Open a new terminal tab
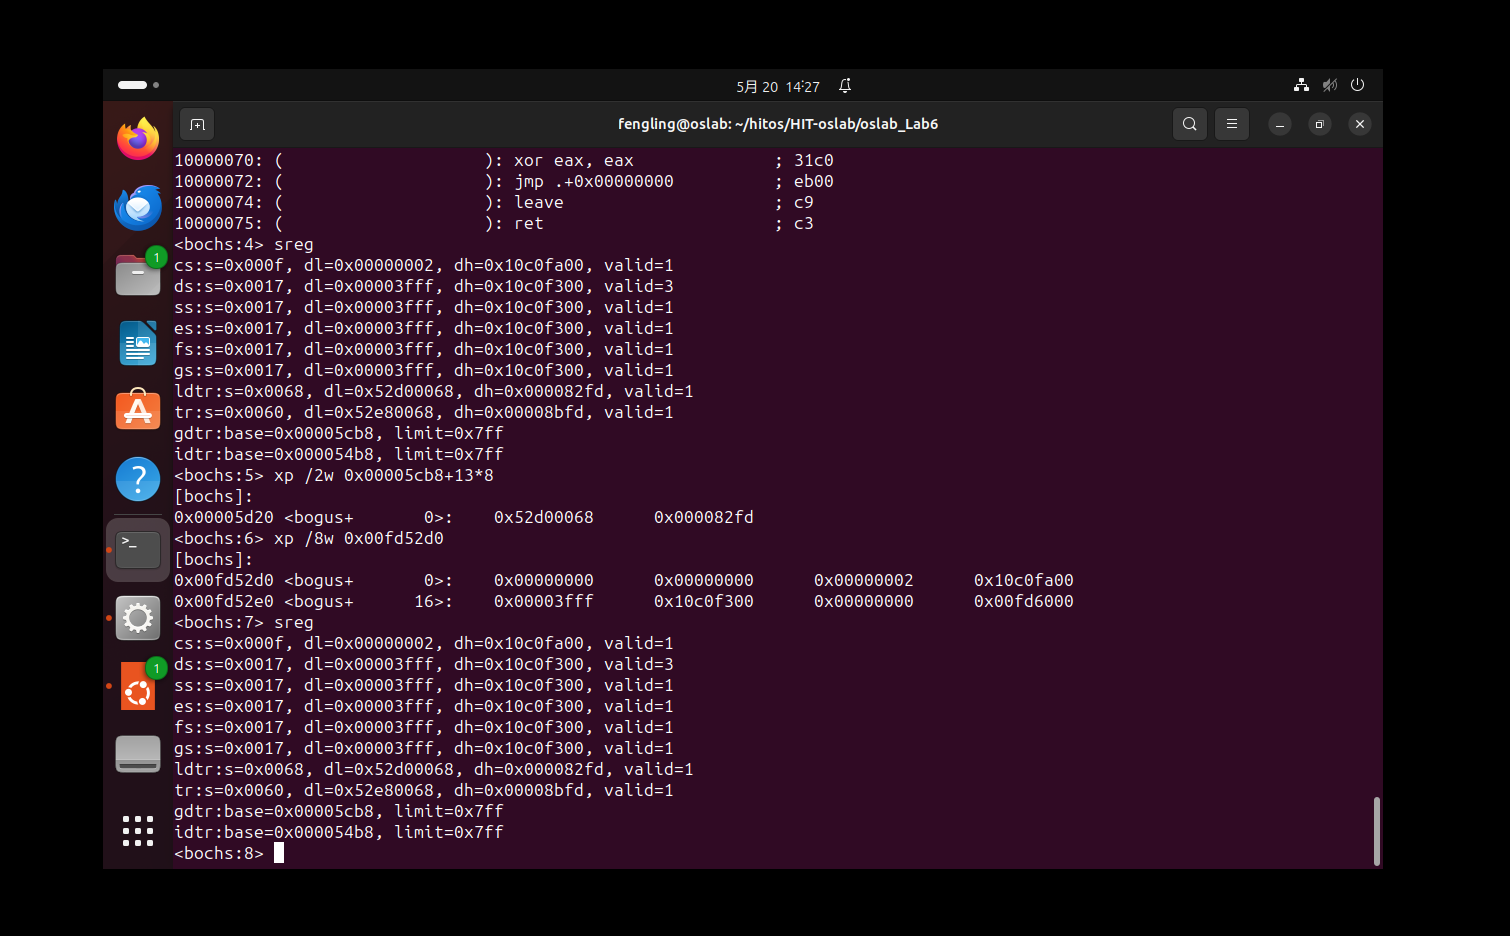This screenshot has height=936, width=1510. (197, 124)
